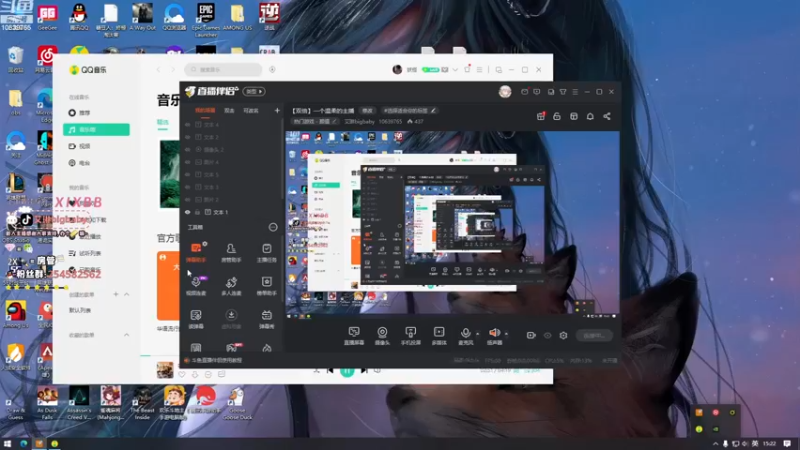Like current song heart in QQ音乐

(x=182, y=374)
